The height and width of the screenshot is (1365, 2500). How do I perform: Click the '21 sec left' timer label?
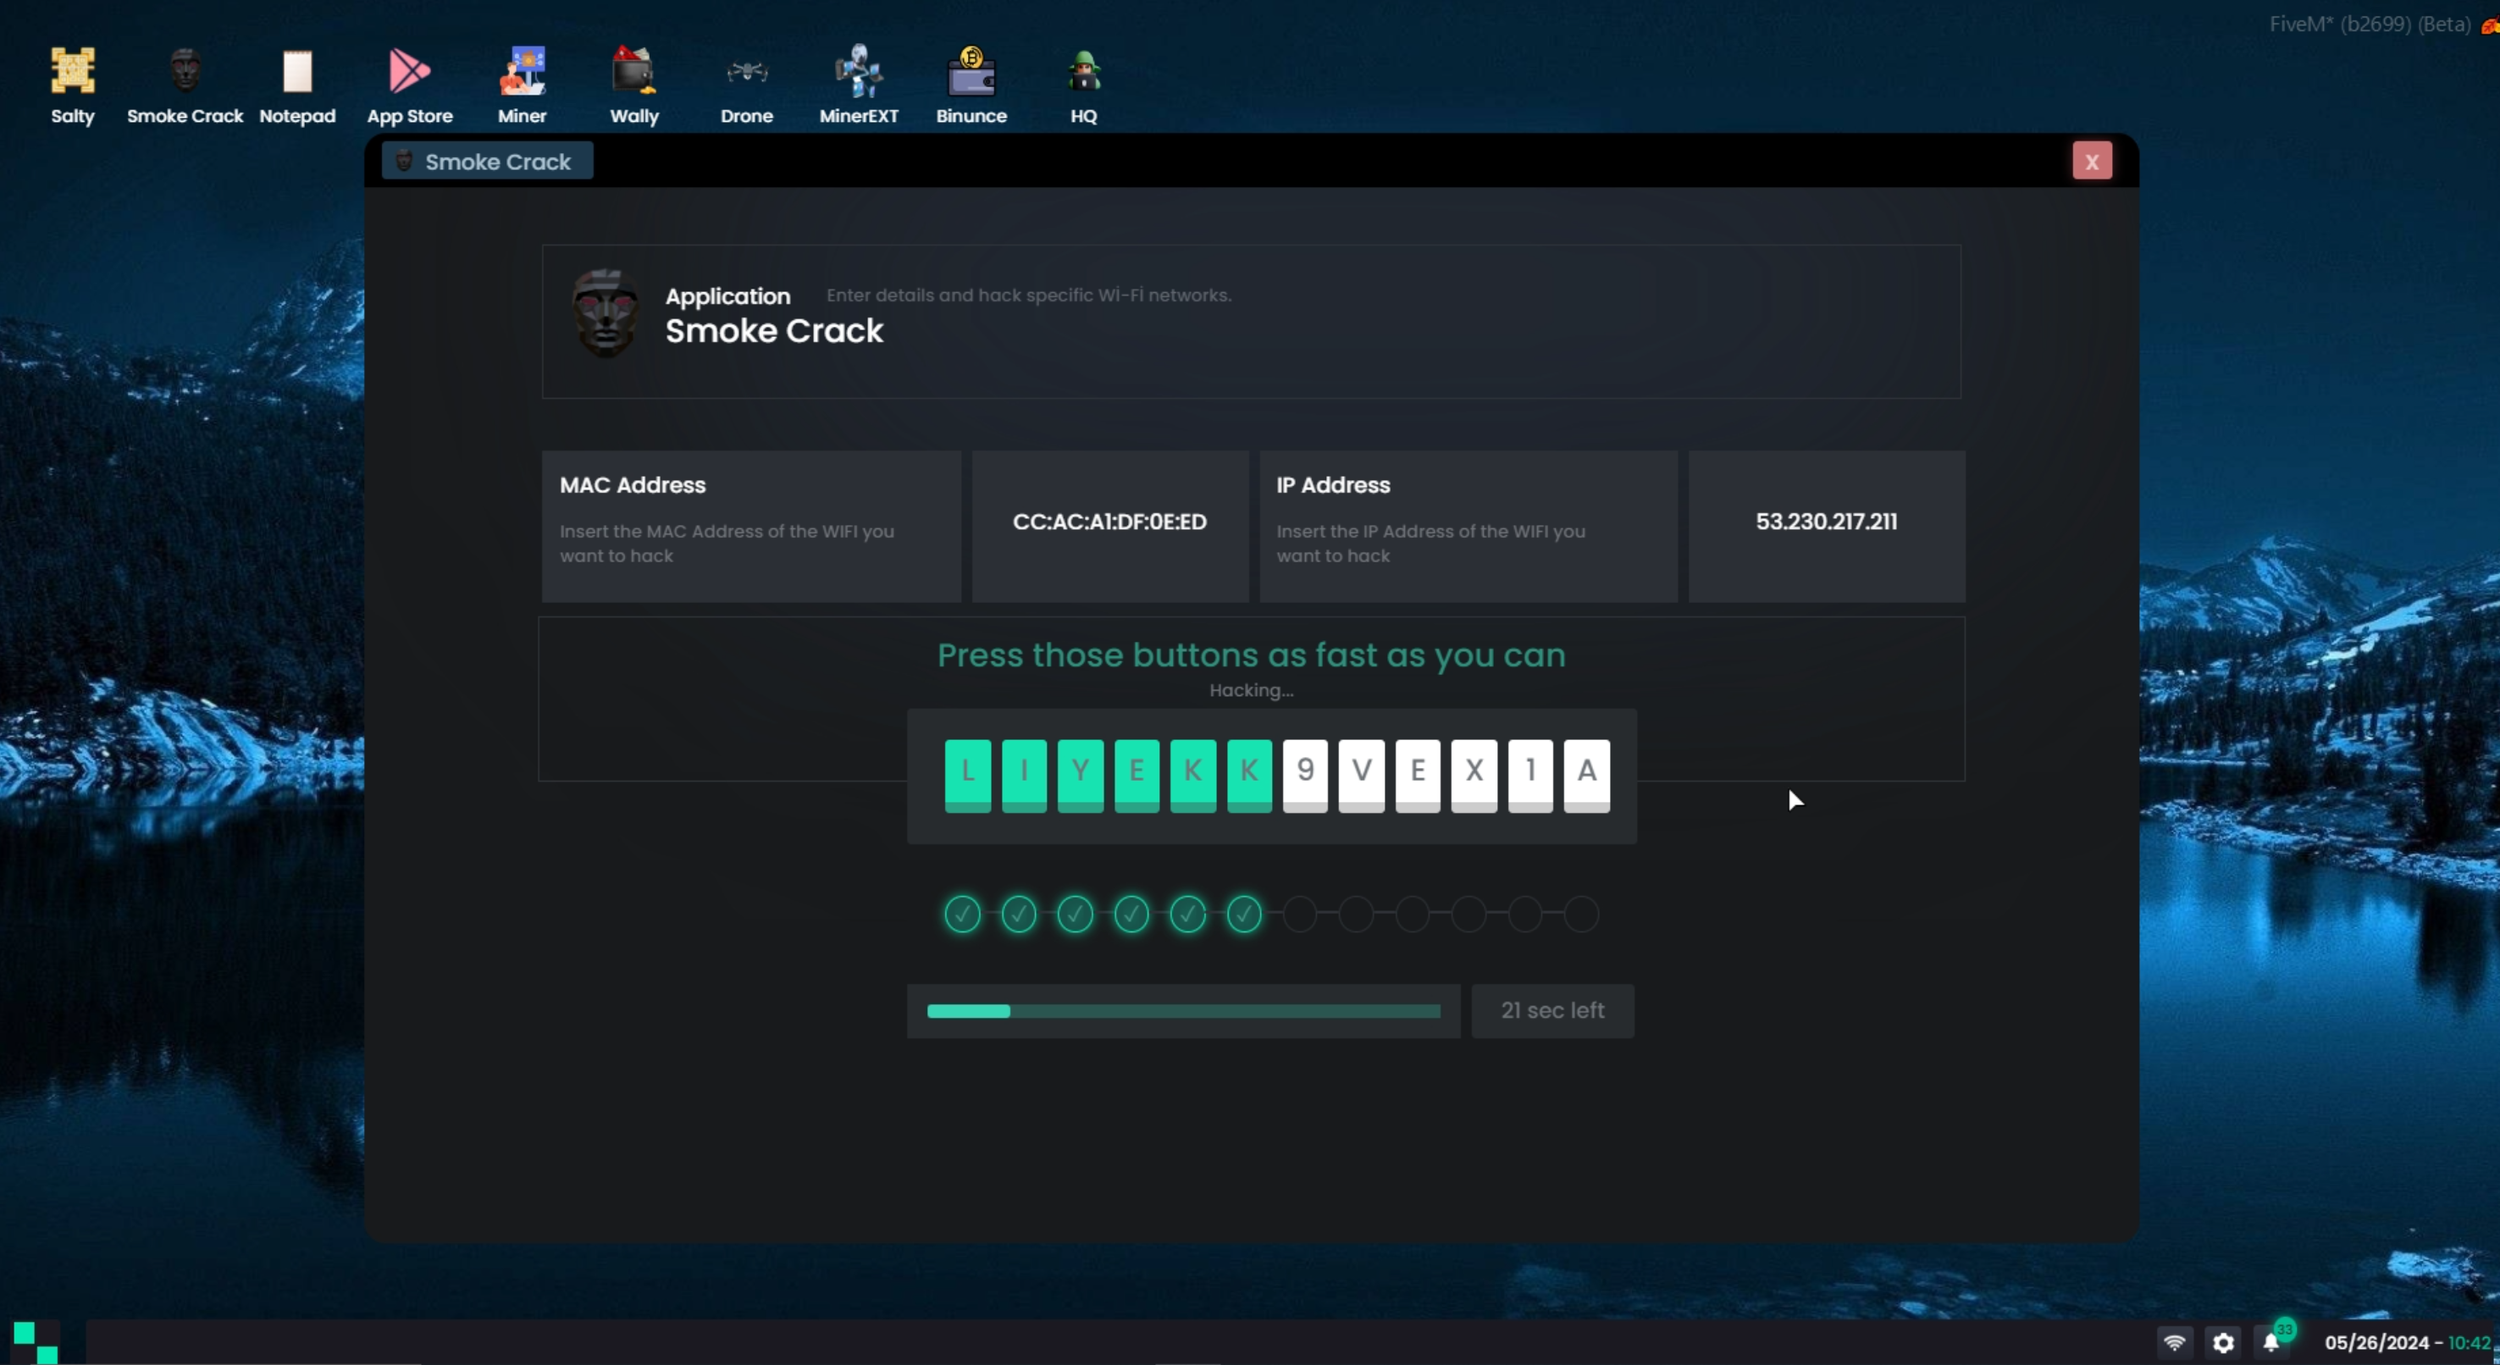[1552, 1010]
